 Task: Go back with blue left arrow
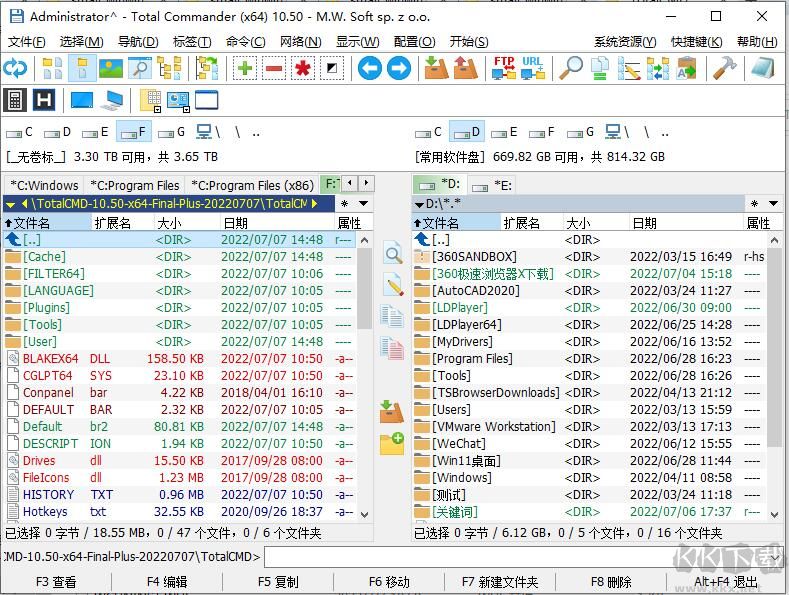pyautogui.click(x=370, y=68)
